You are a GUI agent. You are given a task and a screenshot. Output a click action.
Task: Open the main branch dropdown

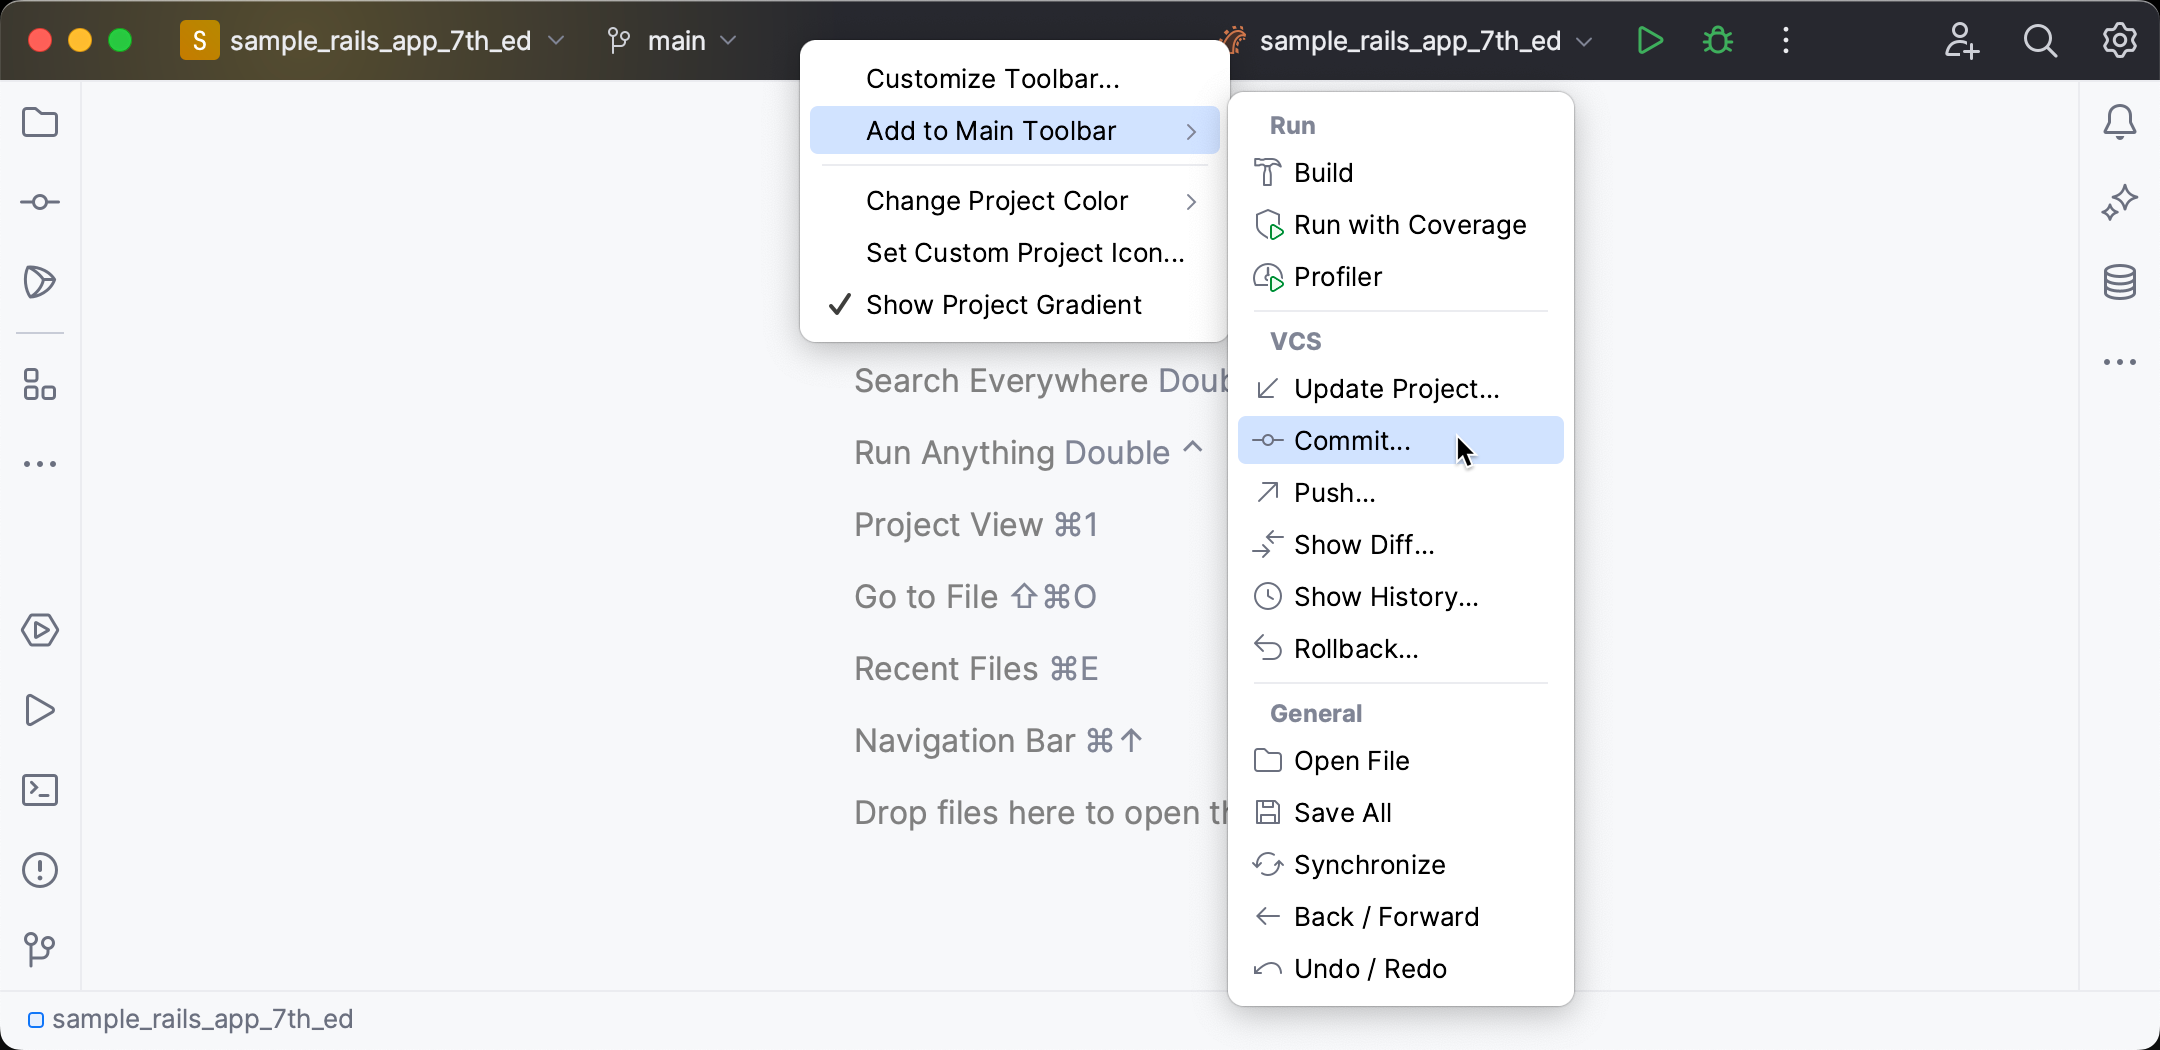676,40
